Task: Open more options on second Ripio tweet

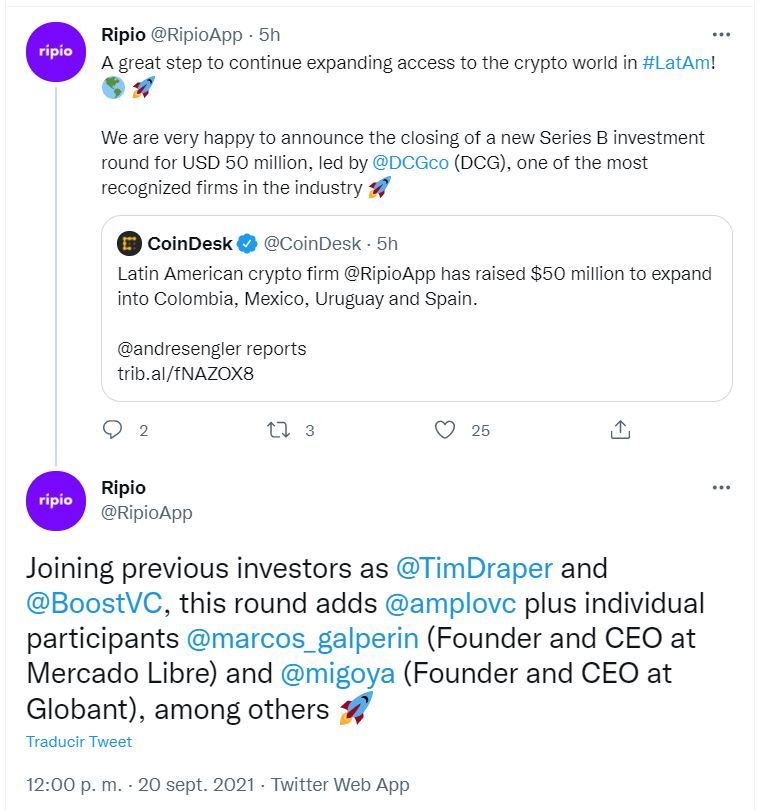Action: [x=721, y=487]
